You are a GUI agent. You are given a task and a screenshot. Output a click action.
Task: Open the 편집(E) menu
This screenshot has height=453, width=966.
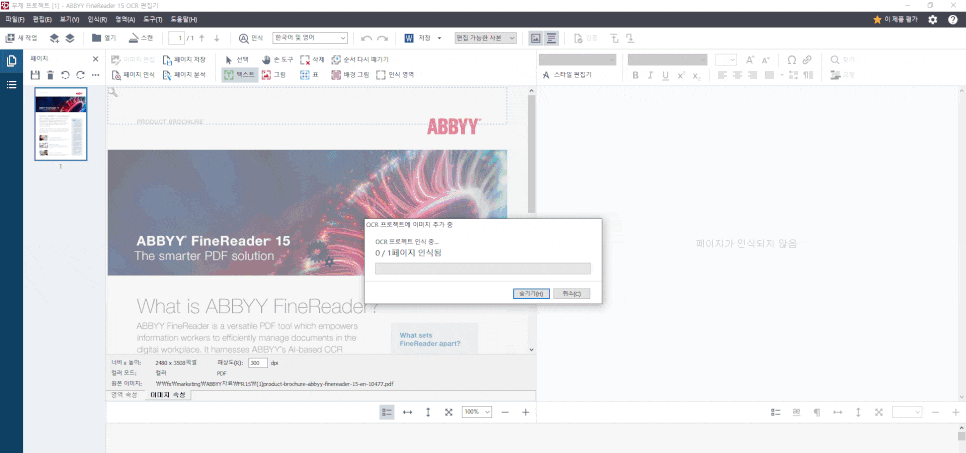[42, 20]
